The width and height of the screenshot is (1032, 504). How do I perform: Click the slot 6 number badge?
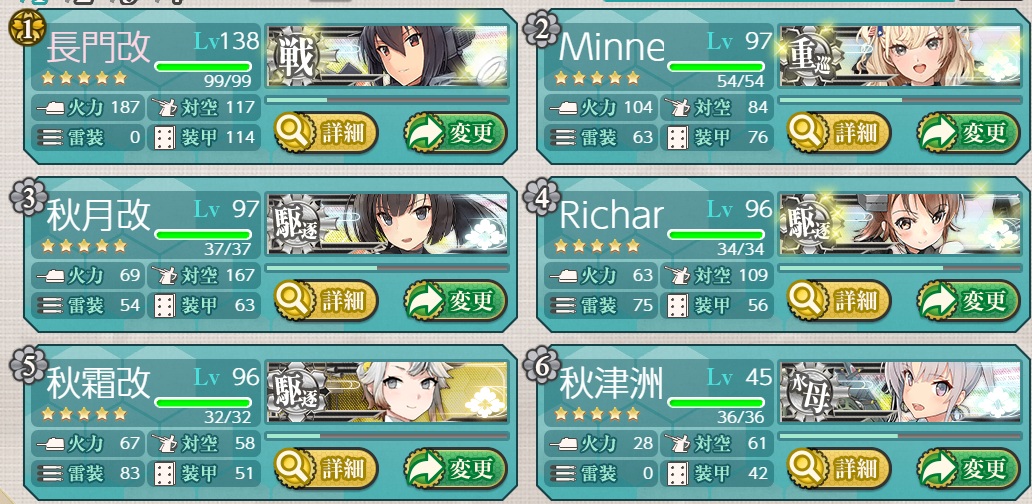(x=540, y=364)
